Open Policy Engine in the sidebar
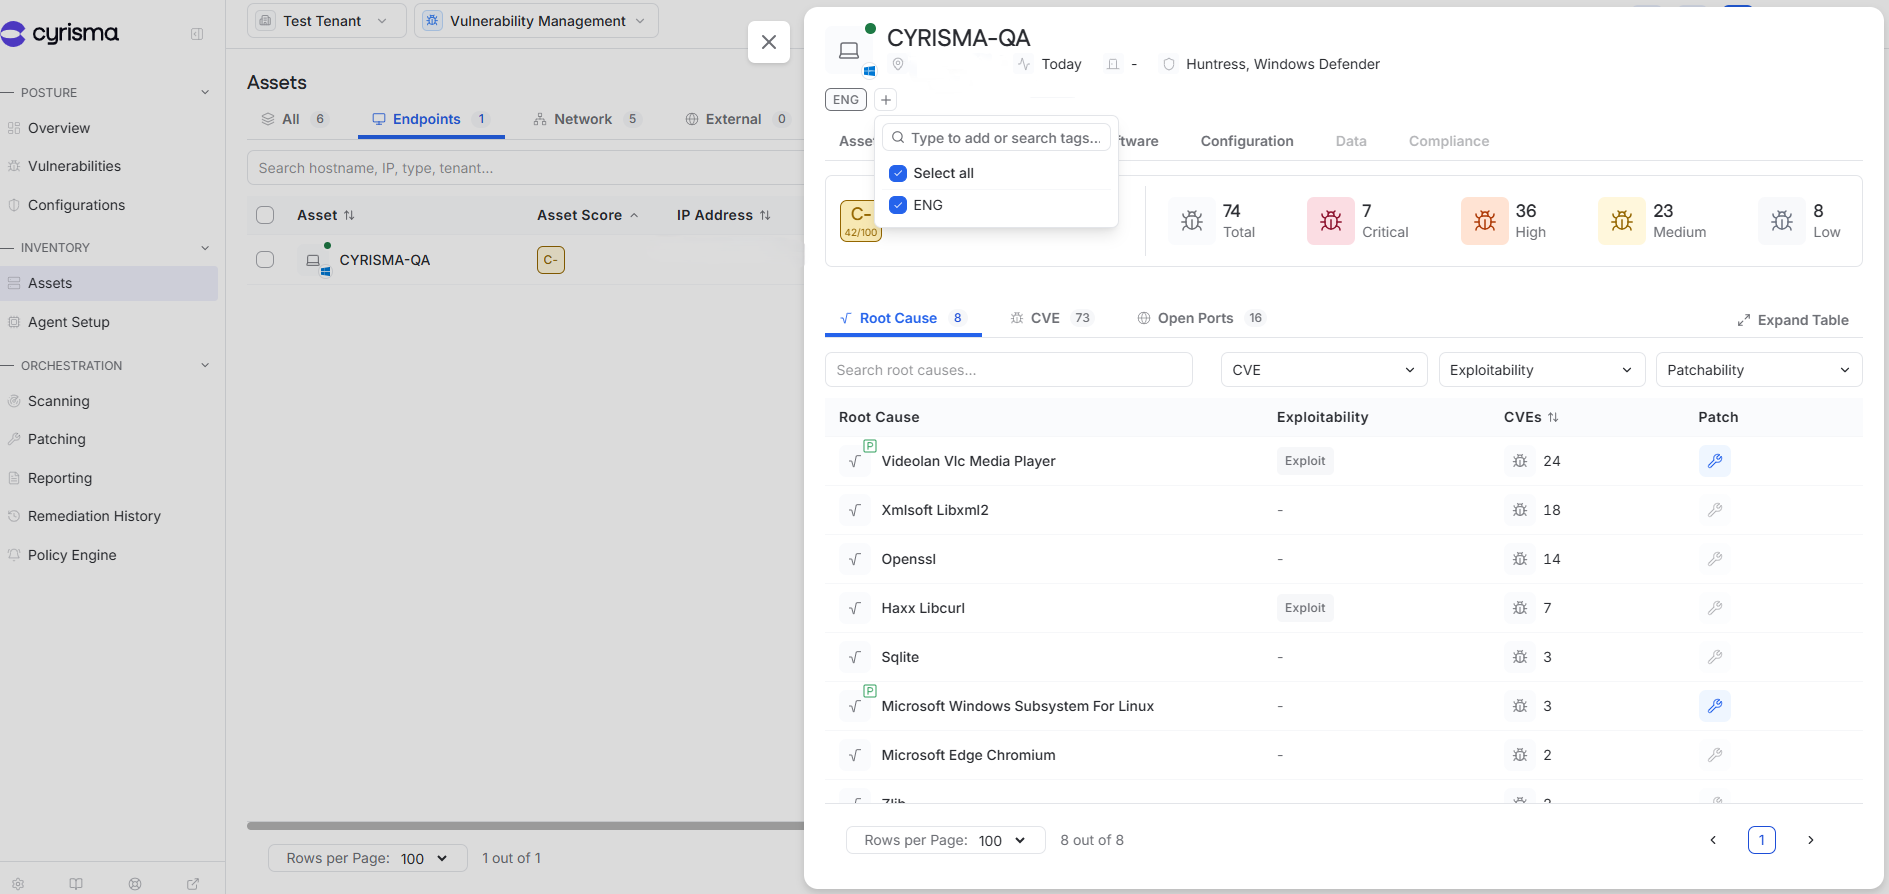Image resolution: width=1889 pixels, height=894 pixels. pos(72,555)
